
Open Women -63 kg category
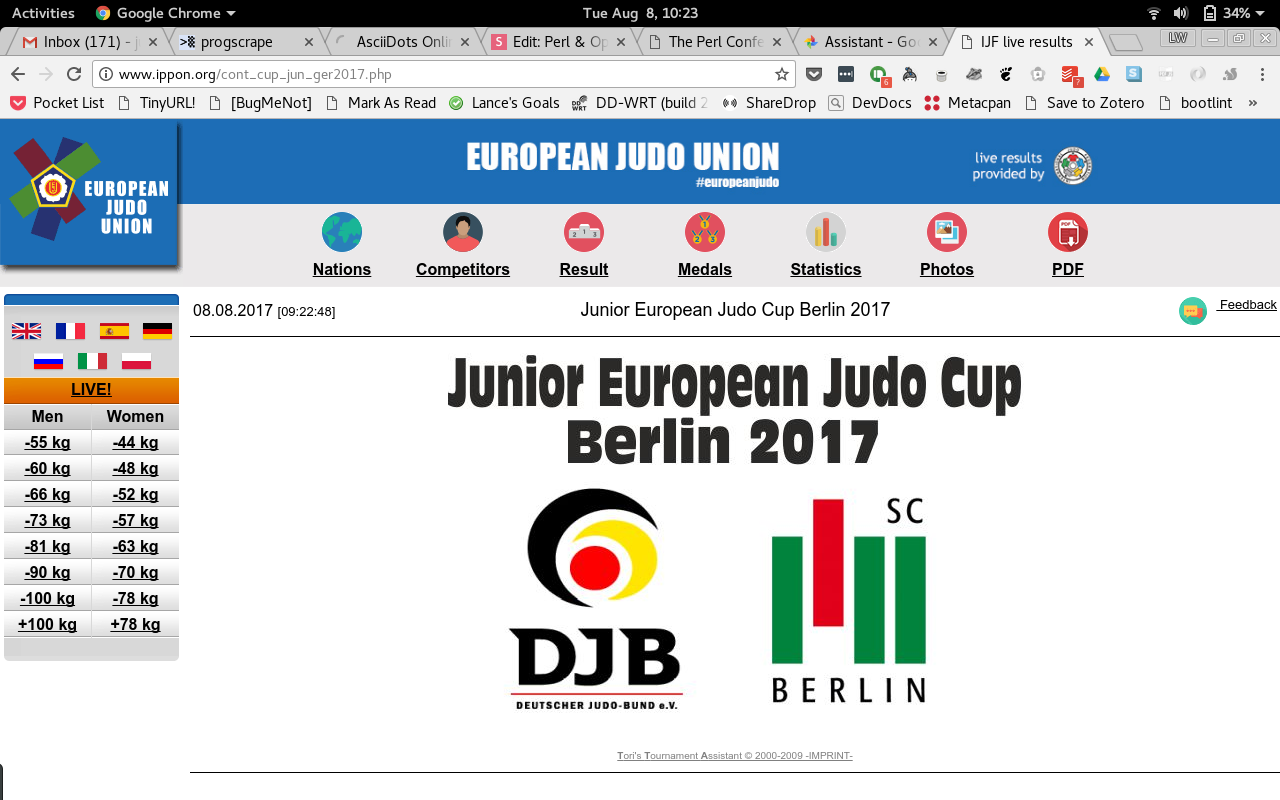pos(135,547)
